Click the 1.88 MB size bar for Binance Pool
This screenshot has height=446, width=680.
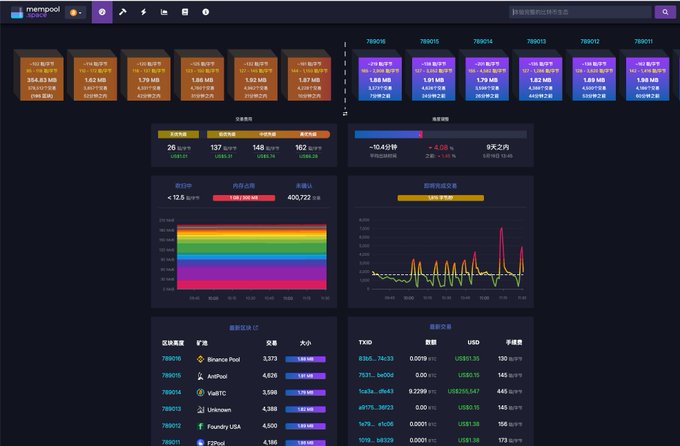coord(305,359)
